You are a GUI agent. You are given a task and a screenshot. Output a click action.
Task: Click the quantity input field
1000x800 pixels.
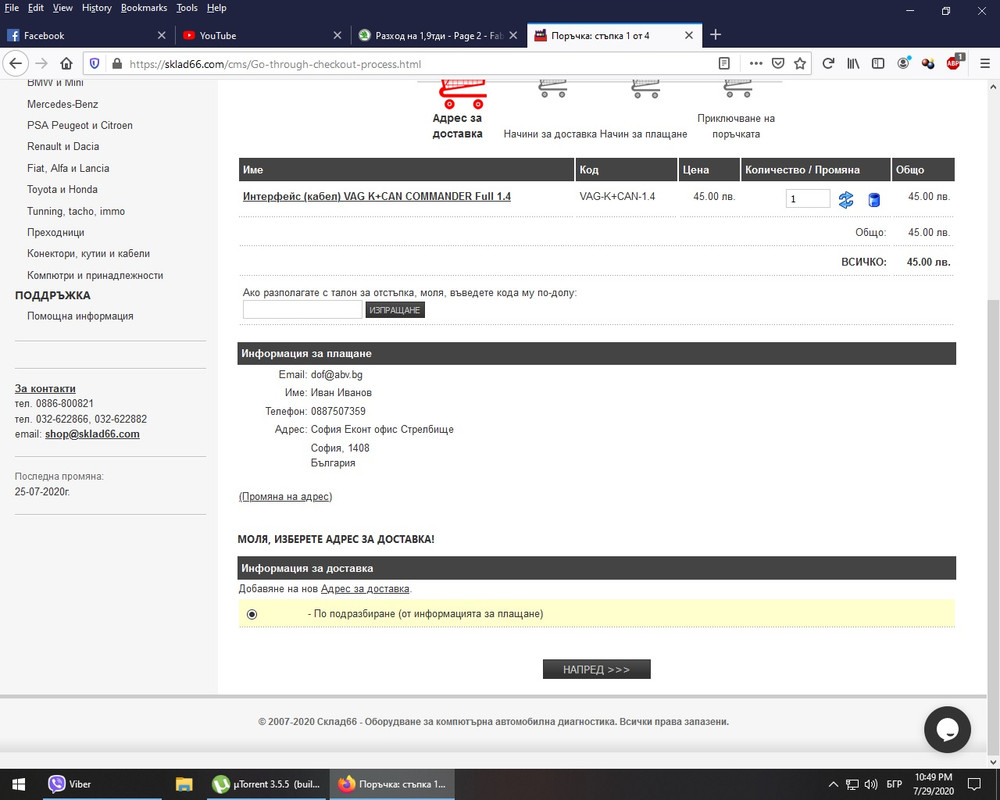pyautogui.click(x=807, y=198)
